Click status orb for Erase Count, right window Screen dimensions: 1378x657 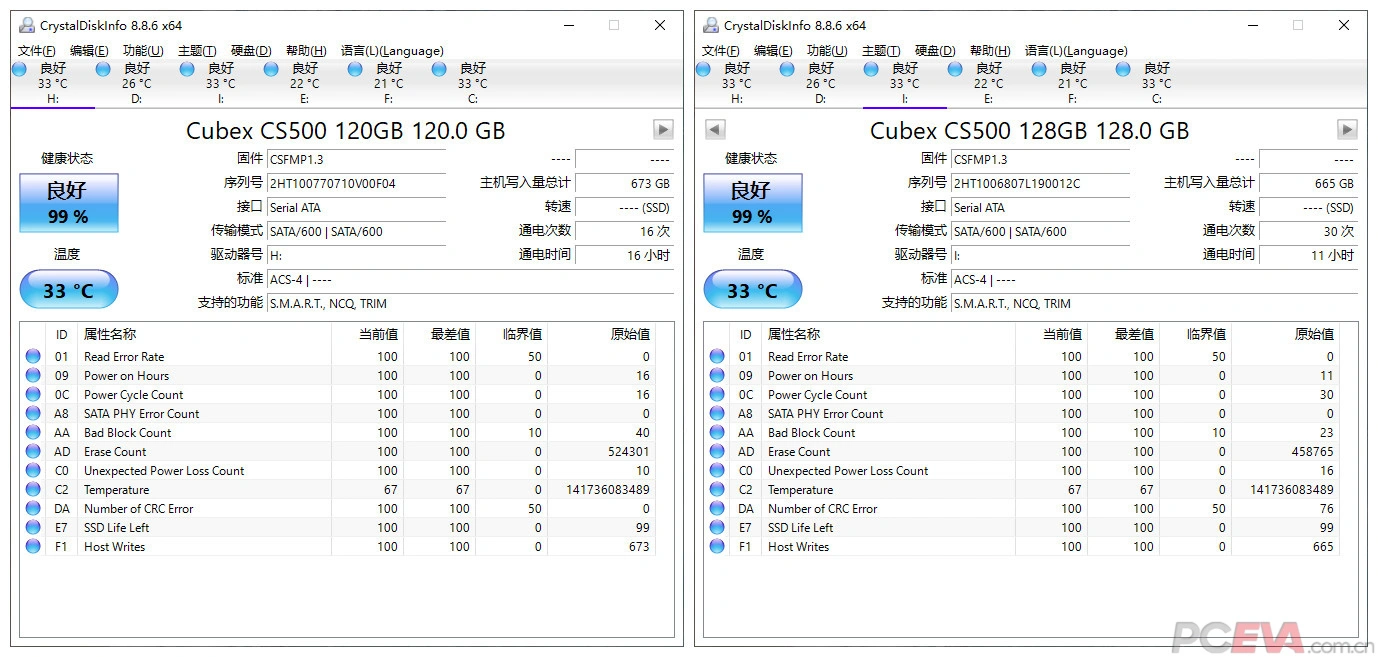(717, 451)
